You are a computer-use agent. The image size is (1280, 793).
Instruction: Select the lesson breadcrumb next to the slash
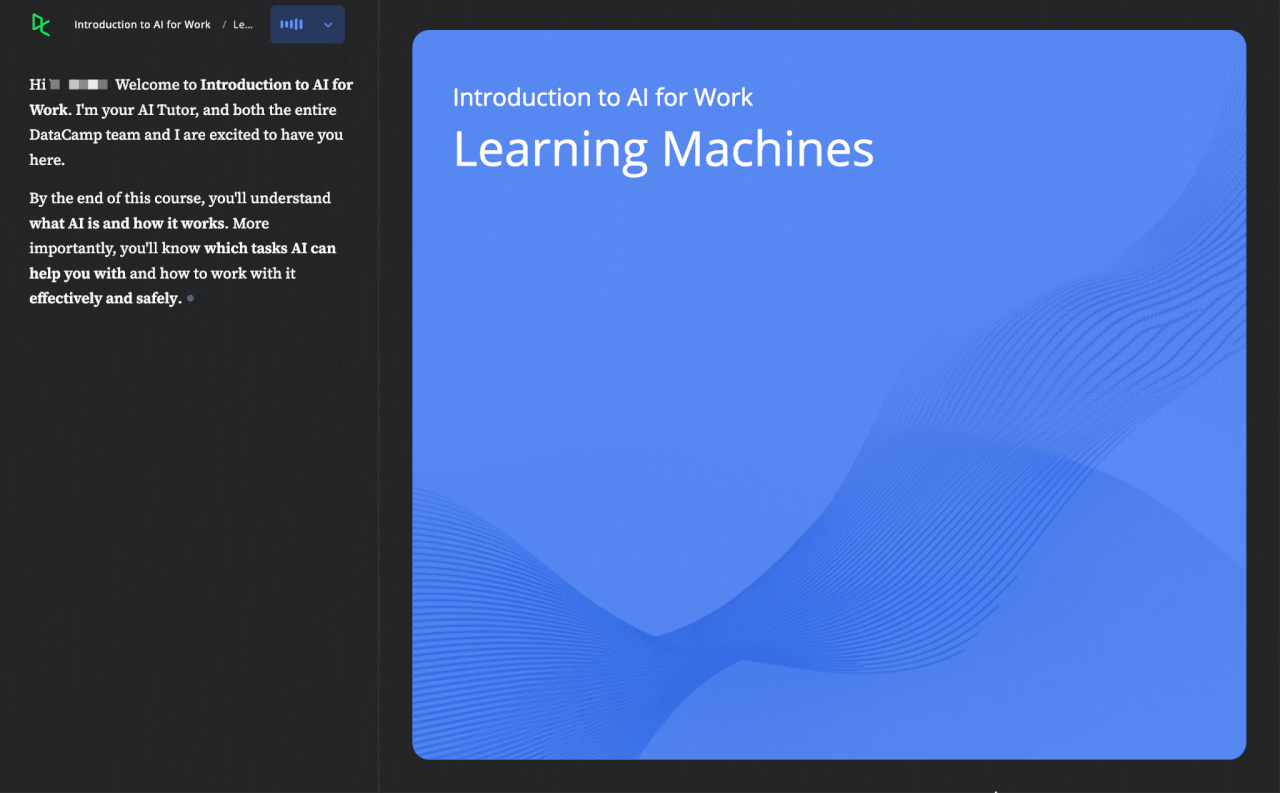click(x=242, y=24)
